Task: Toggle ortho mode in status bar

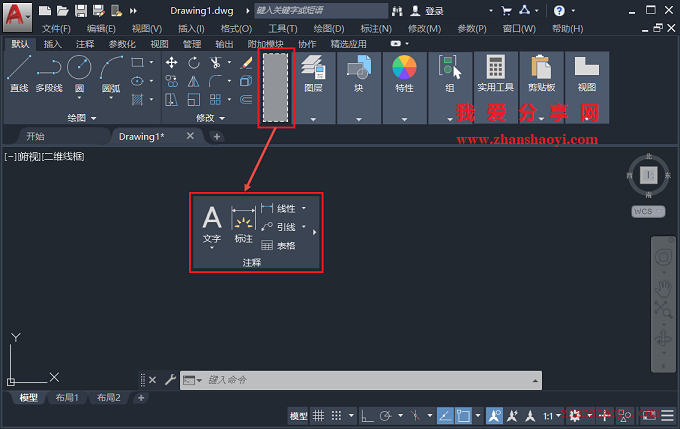Action: (x=367, y=416)
